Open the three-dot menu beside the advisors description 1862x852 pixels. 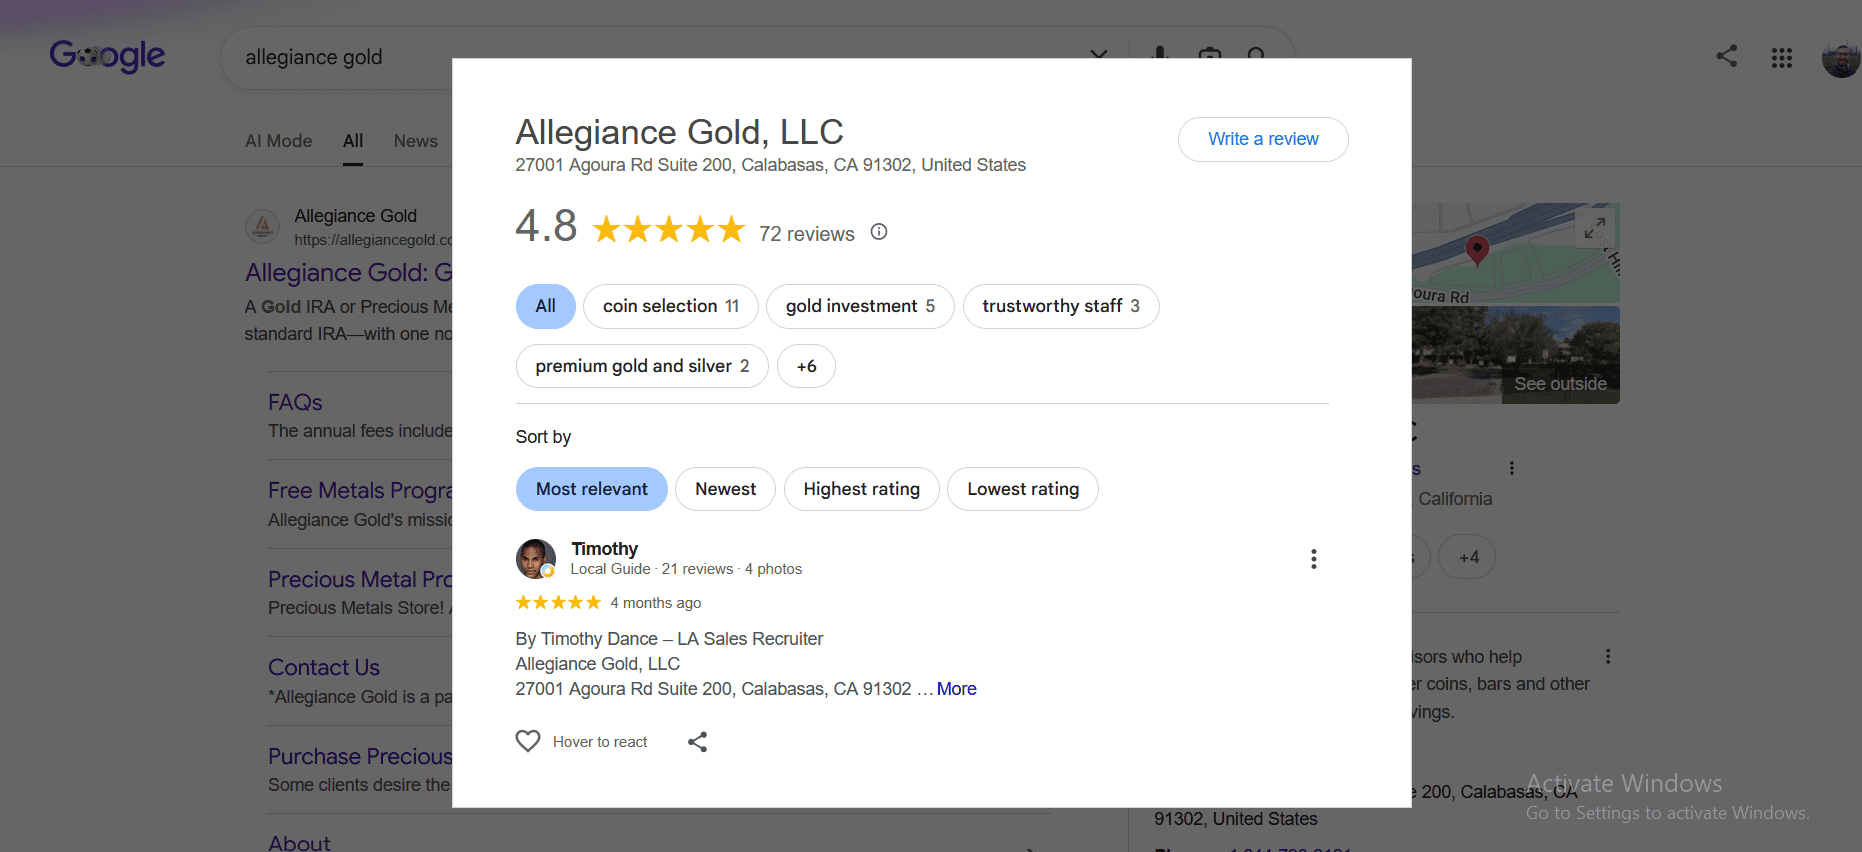click(1608, 657)
